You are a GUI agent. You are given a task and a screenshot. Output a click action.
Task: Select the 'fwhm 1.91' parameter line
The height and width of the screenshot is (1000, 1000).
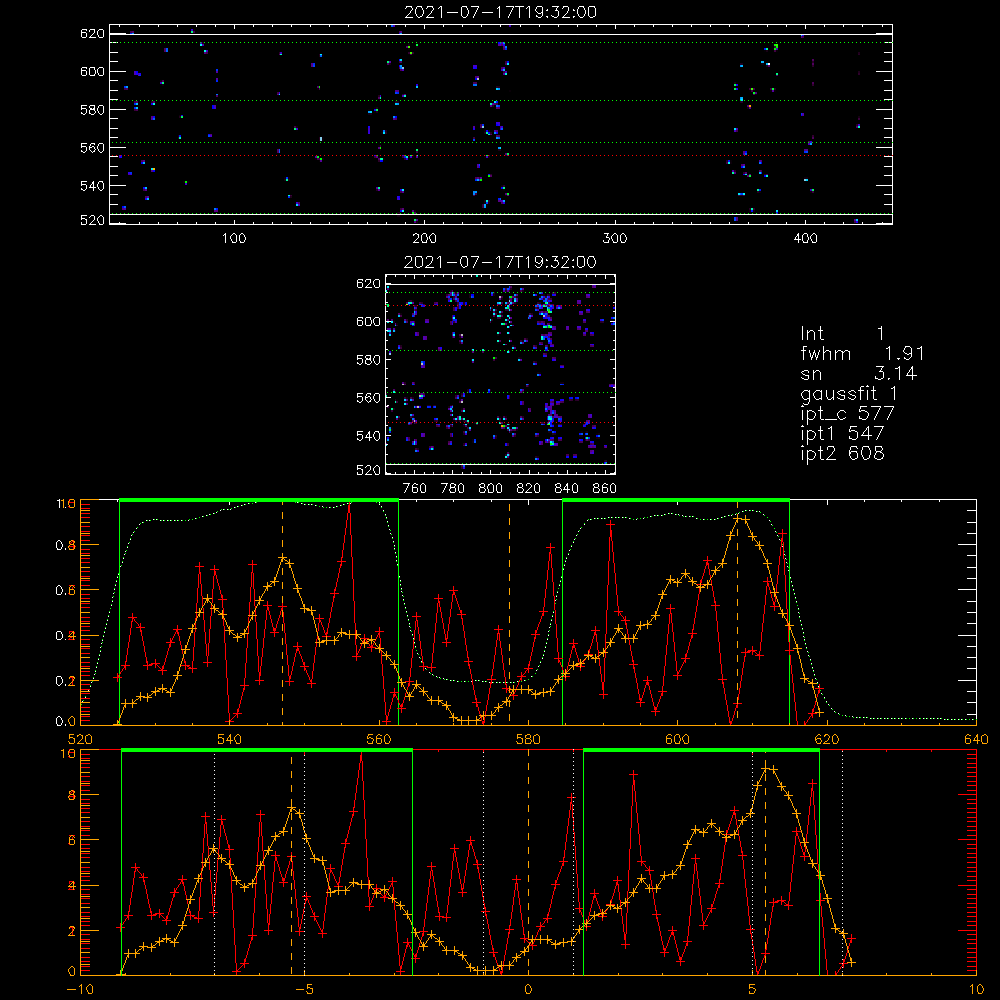point(862,353)
